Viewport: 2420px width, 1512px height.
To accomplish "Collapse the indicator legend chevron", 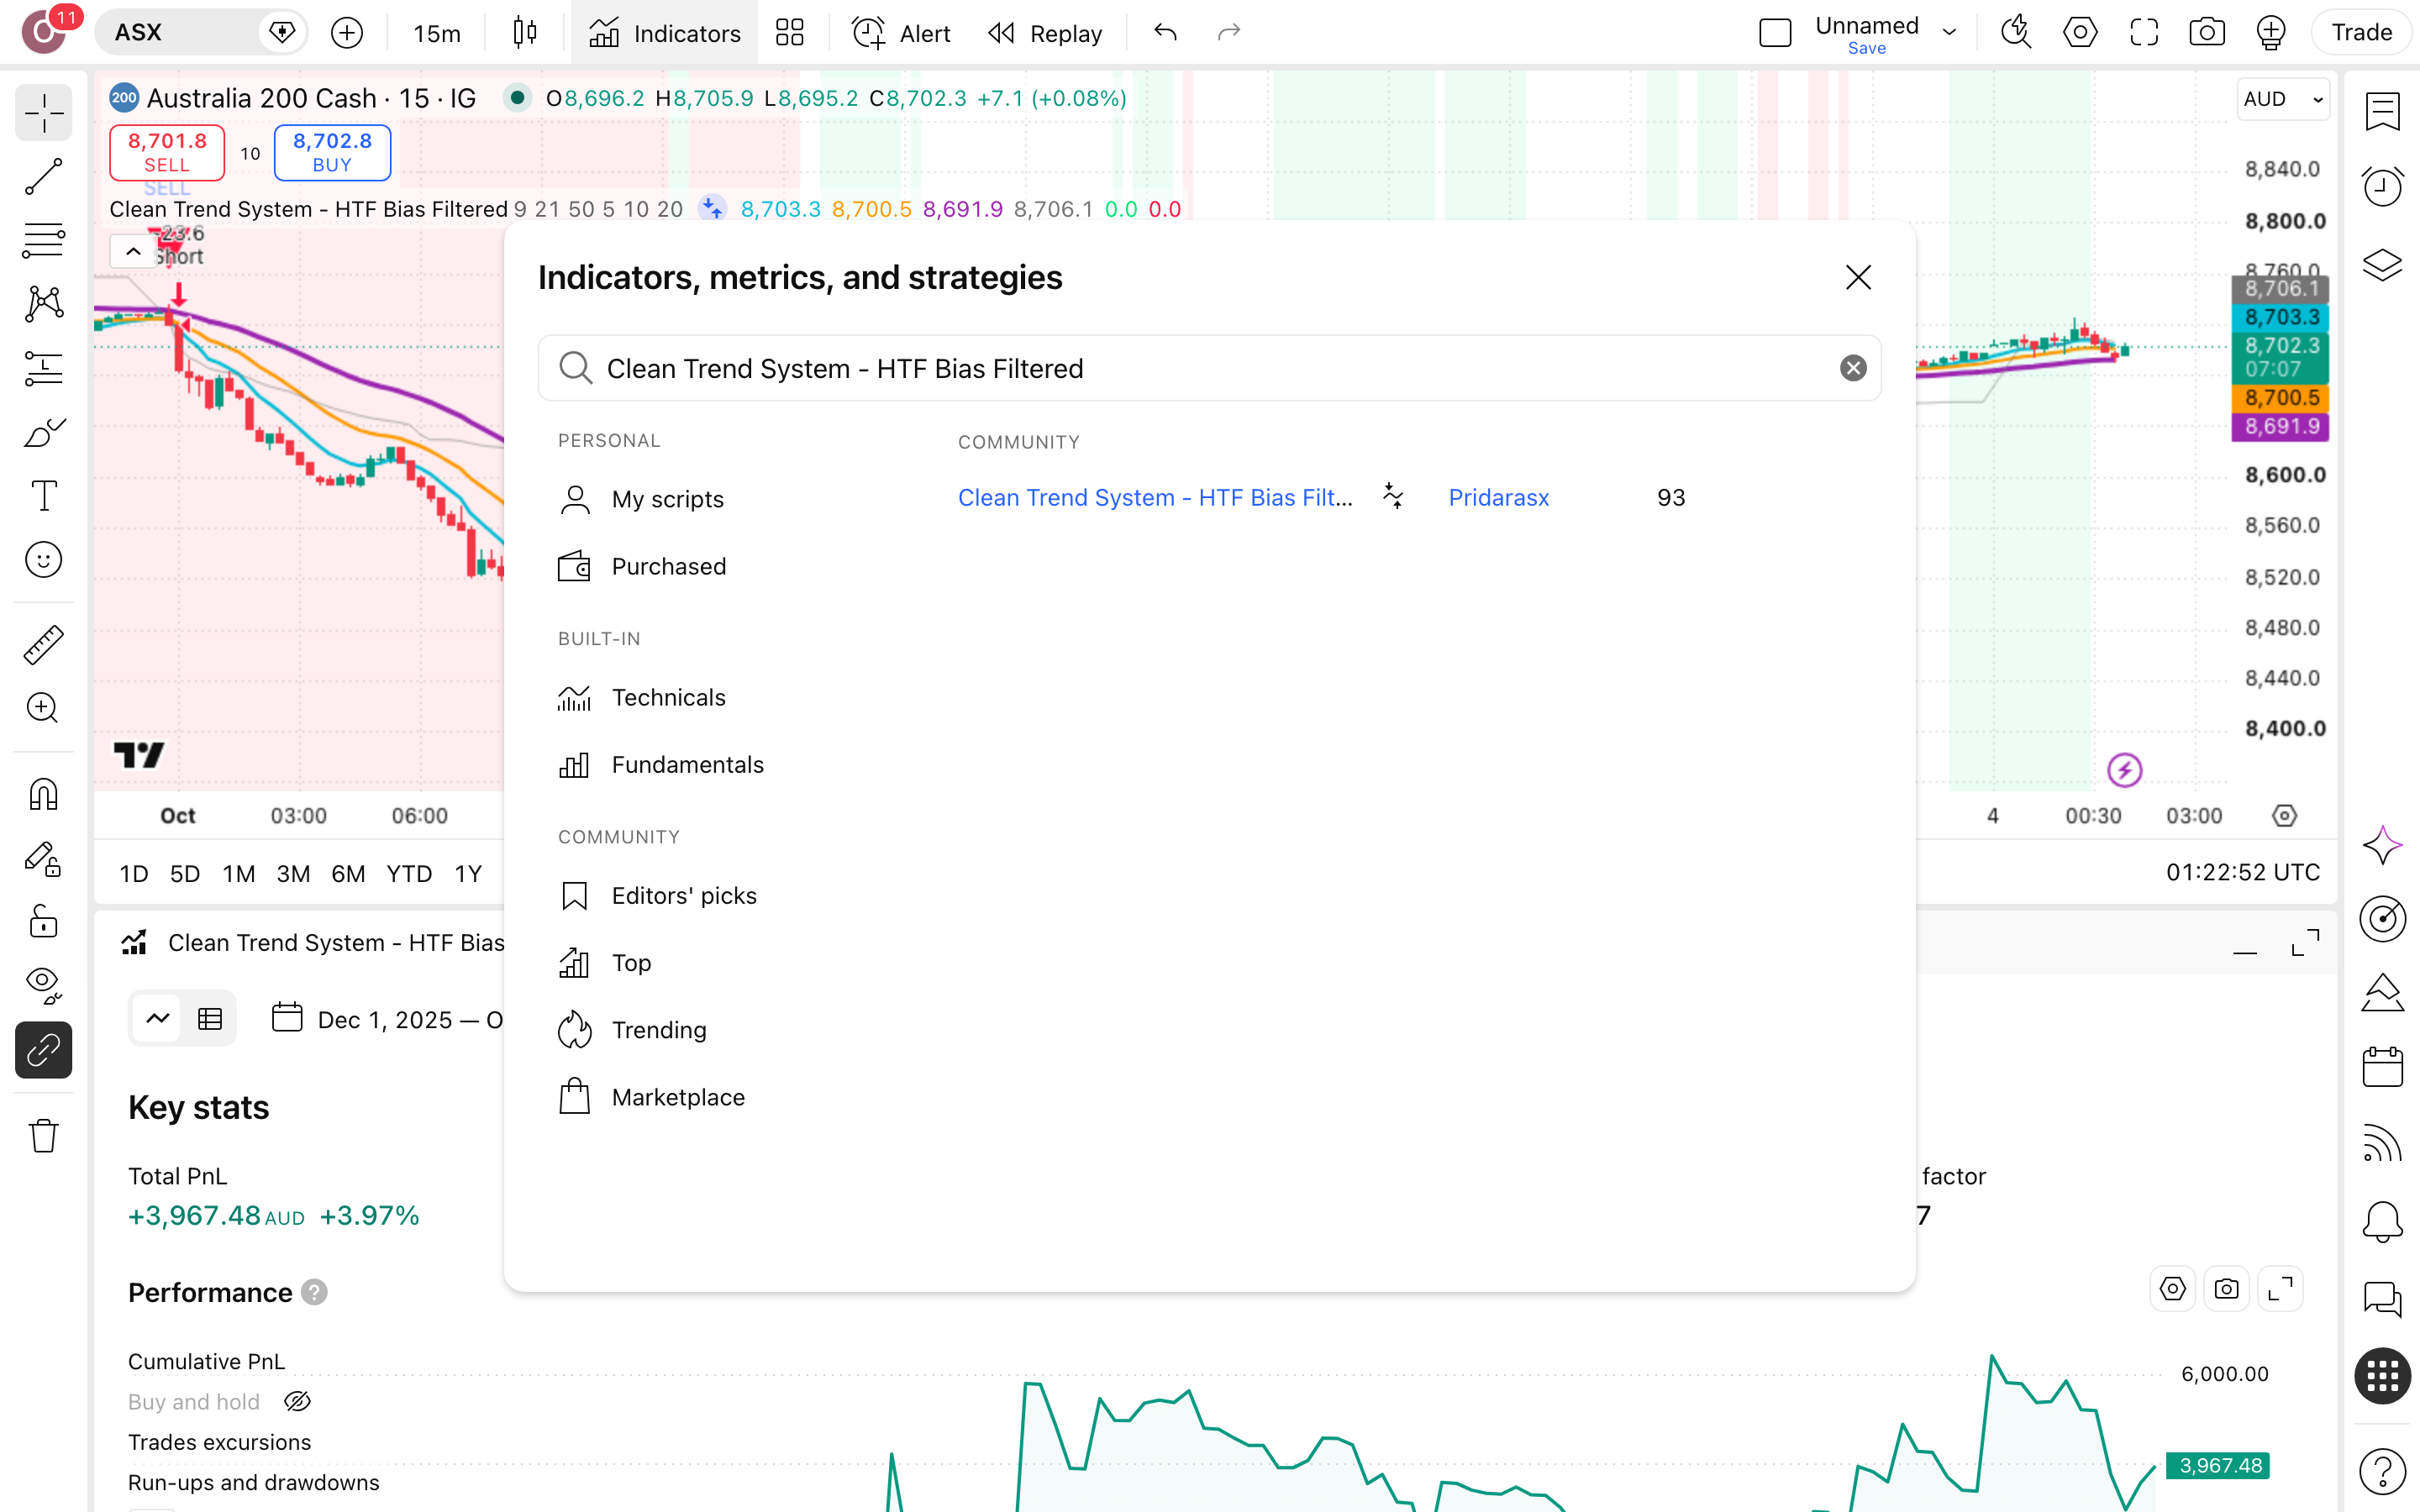I will (133, 252).
